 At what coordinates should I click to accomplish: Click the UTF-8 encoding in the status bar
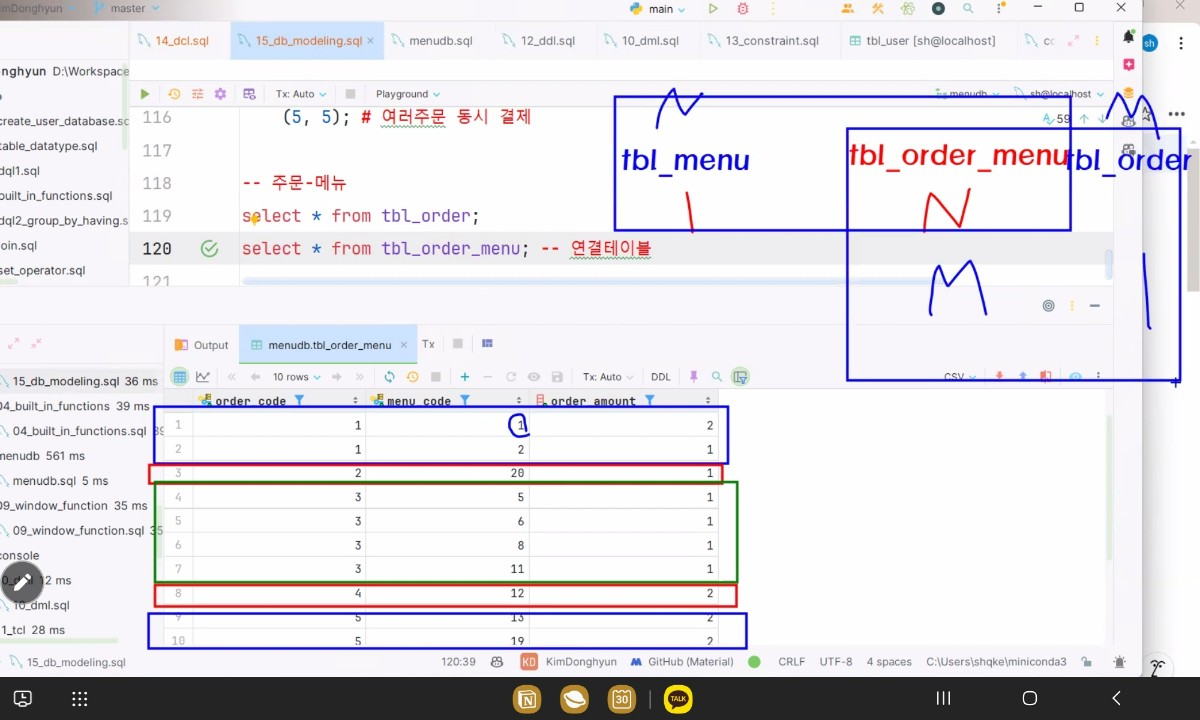pos(835,662)
